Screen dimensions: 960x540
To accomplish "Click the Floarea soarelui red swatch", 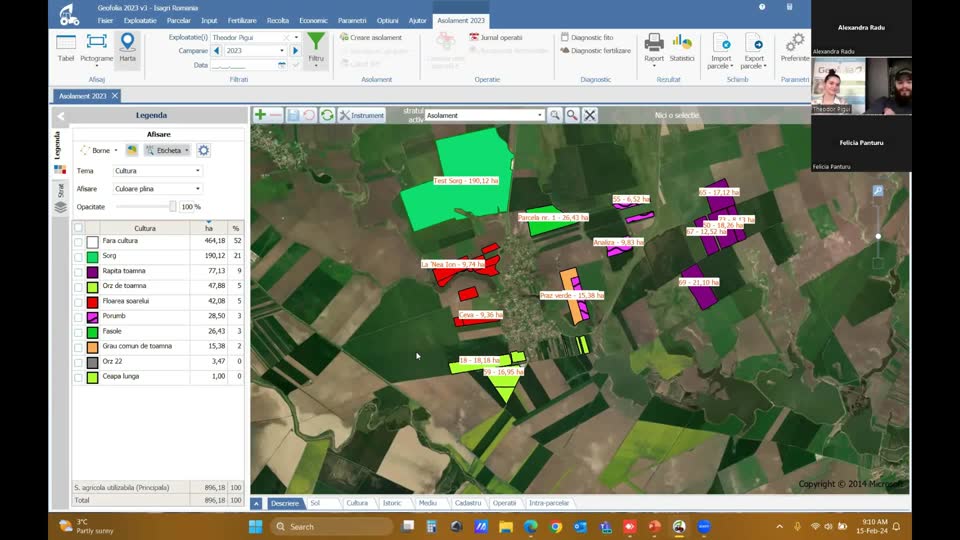I will click(x=92, y=302).
